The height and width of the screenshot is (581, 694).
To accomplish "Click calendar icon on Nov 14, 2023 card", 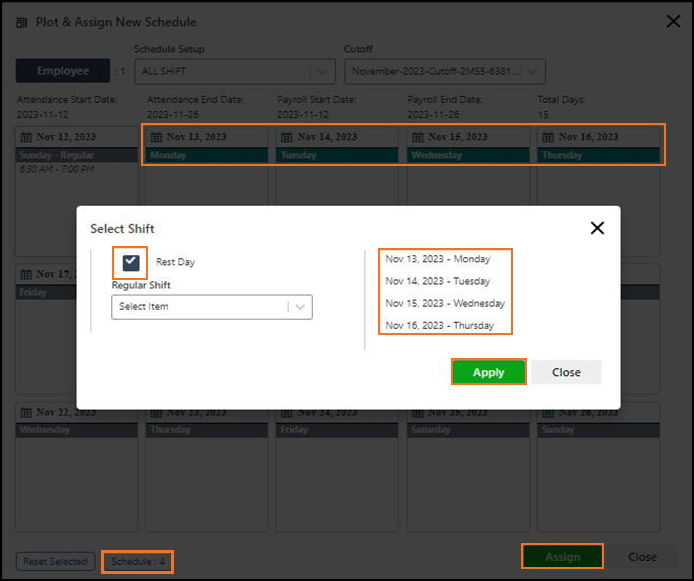I will pos(287,137).
